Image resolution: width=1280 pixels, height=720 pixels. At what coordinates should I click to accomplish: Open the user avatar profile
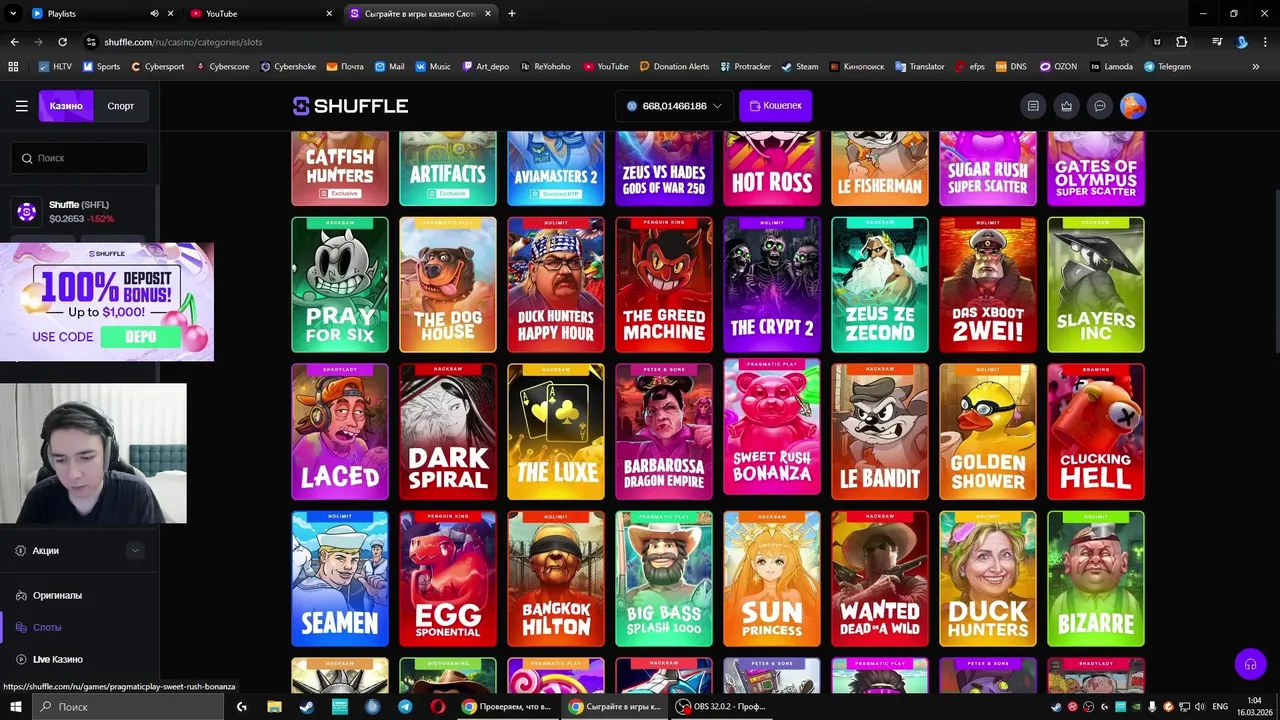[x=1133, y=106]
